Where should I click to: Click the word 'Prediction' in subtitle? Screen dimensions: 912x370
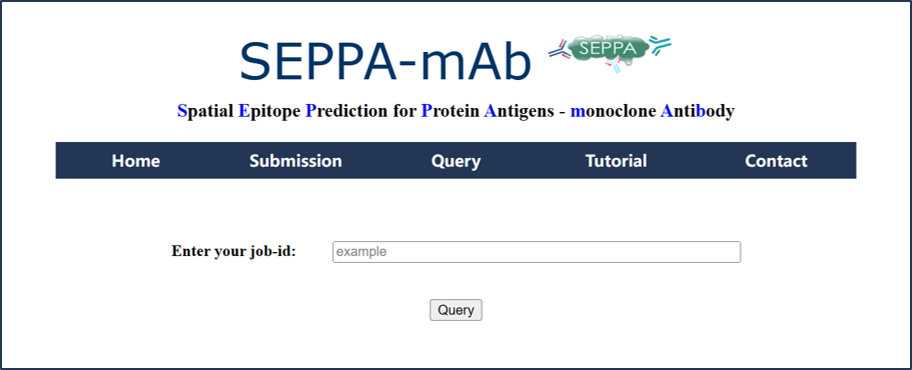[346, 111]
